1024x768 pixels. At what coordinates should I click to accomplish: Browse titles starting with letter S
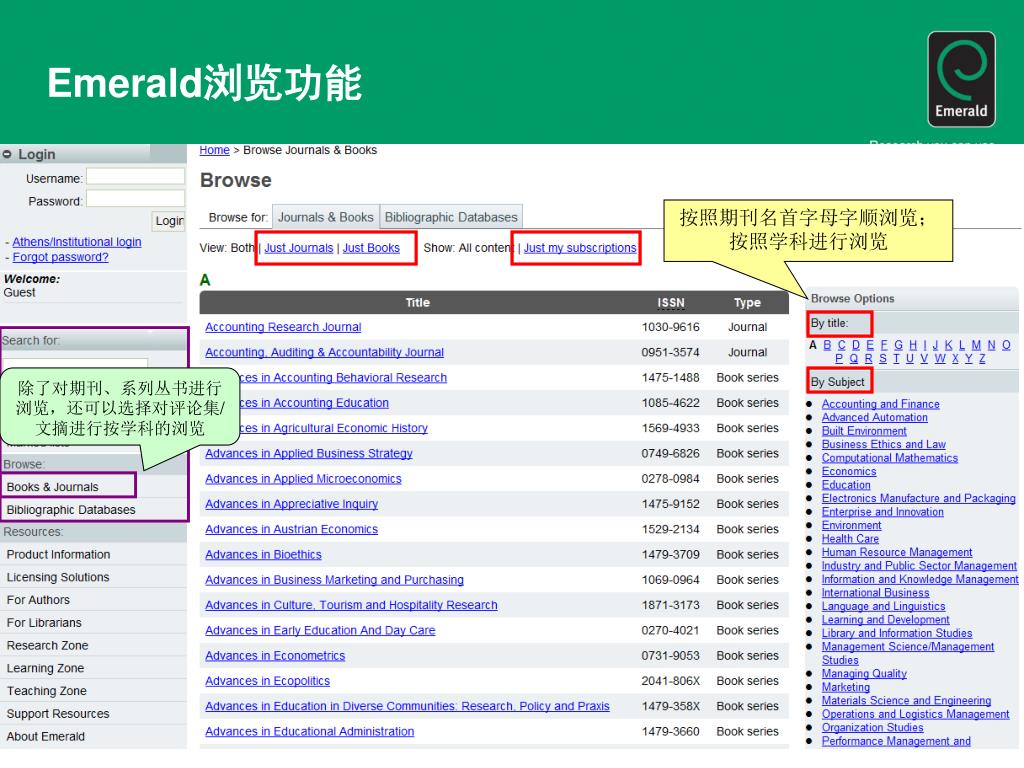(883, 359)
